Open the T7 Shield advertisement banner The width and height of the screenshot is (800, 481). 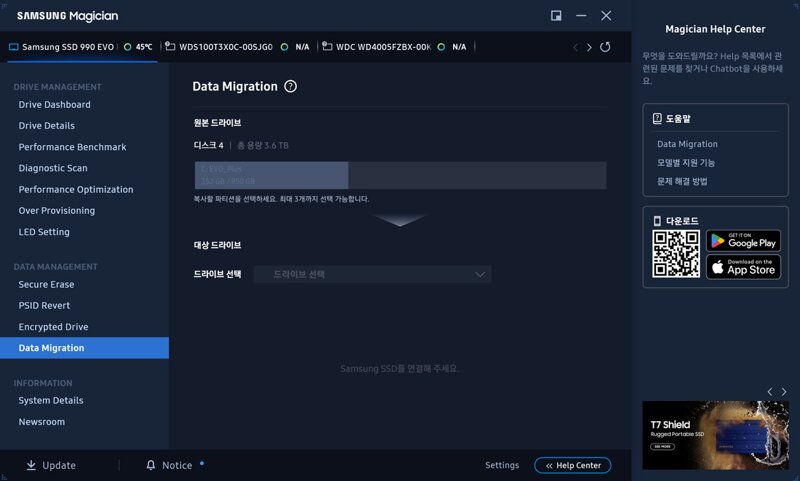click(x=715, y=435)
